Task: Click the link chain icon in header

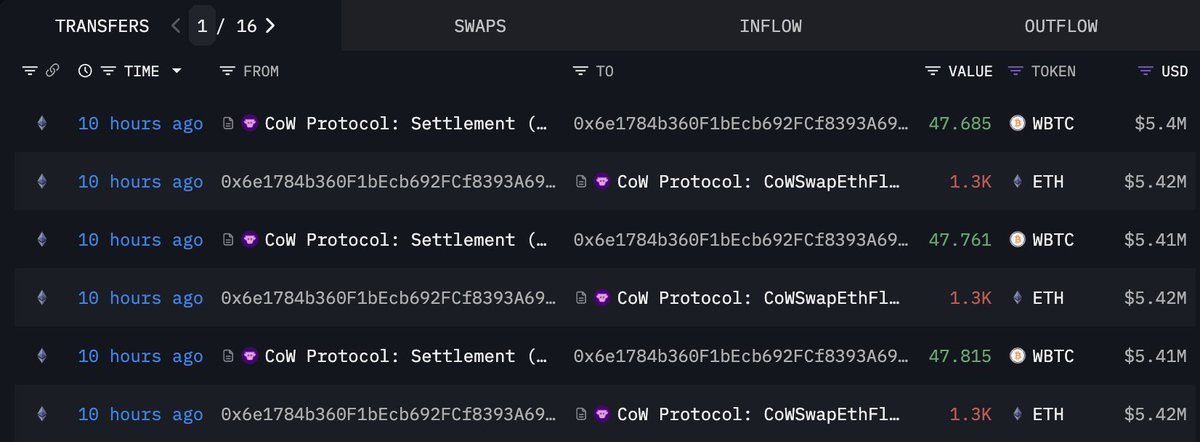Action: coord(52,71)
